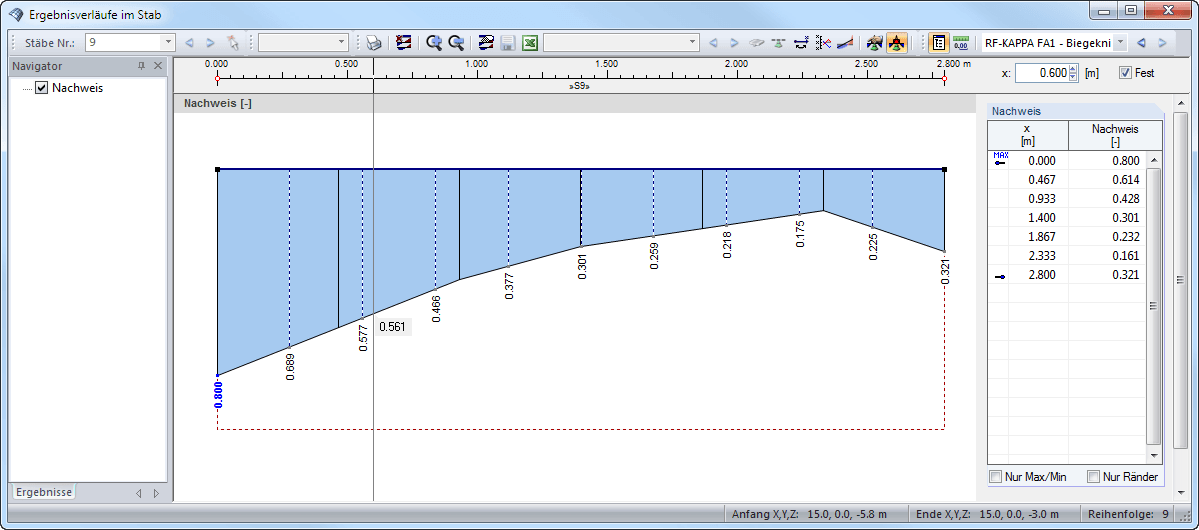Select the table row with x 0.000
Image resolution: width=1199 pixels, height=530 pixels.
1067,161
